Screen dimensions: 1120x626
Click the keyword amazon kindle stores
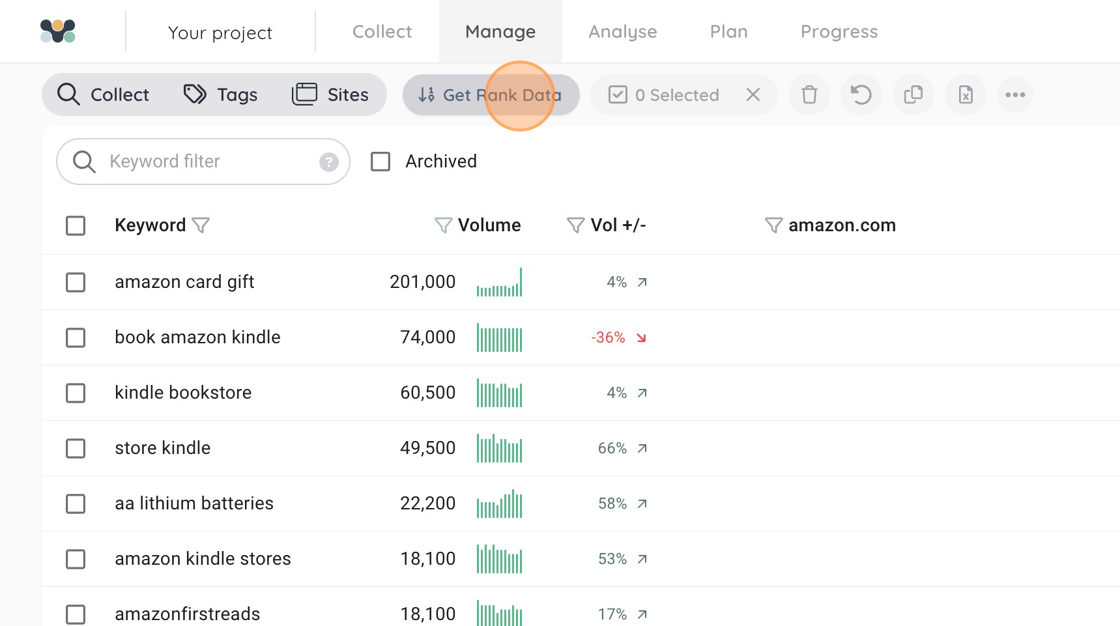203,559
